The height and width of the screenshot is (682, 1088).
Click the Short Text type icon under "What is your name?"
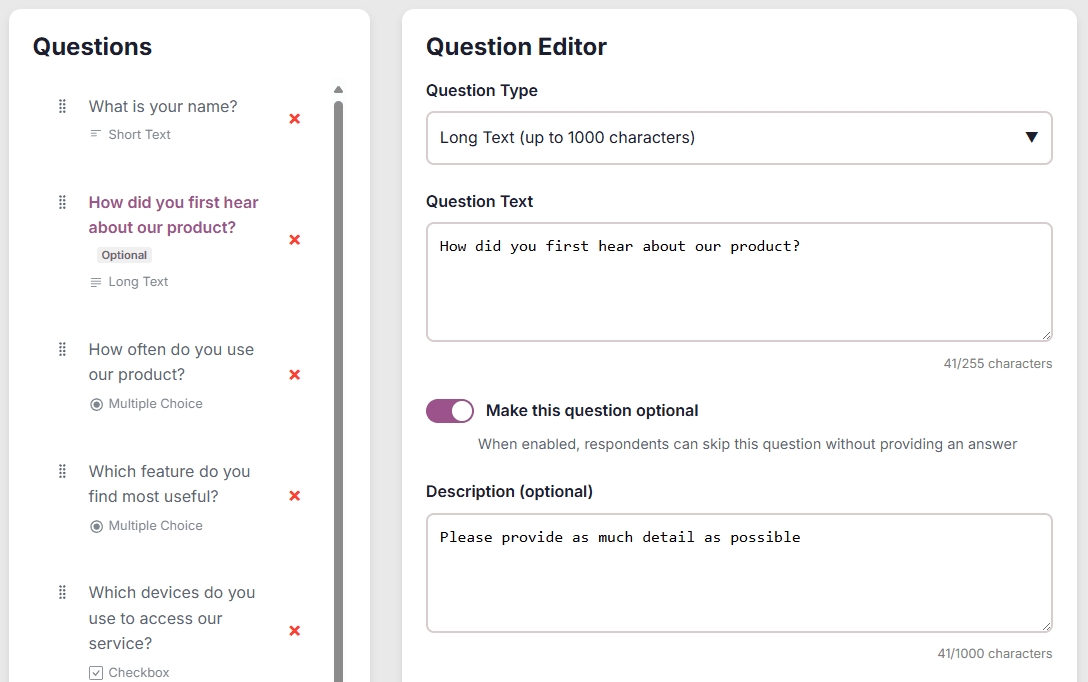coord(93,134)
